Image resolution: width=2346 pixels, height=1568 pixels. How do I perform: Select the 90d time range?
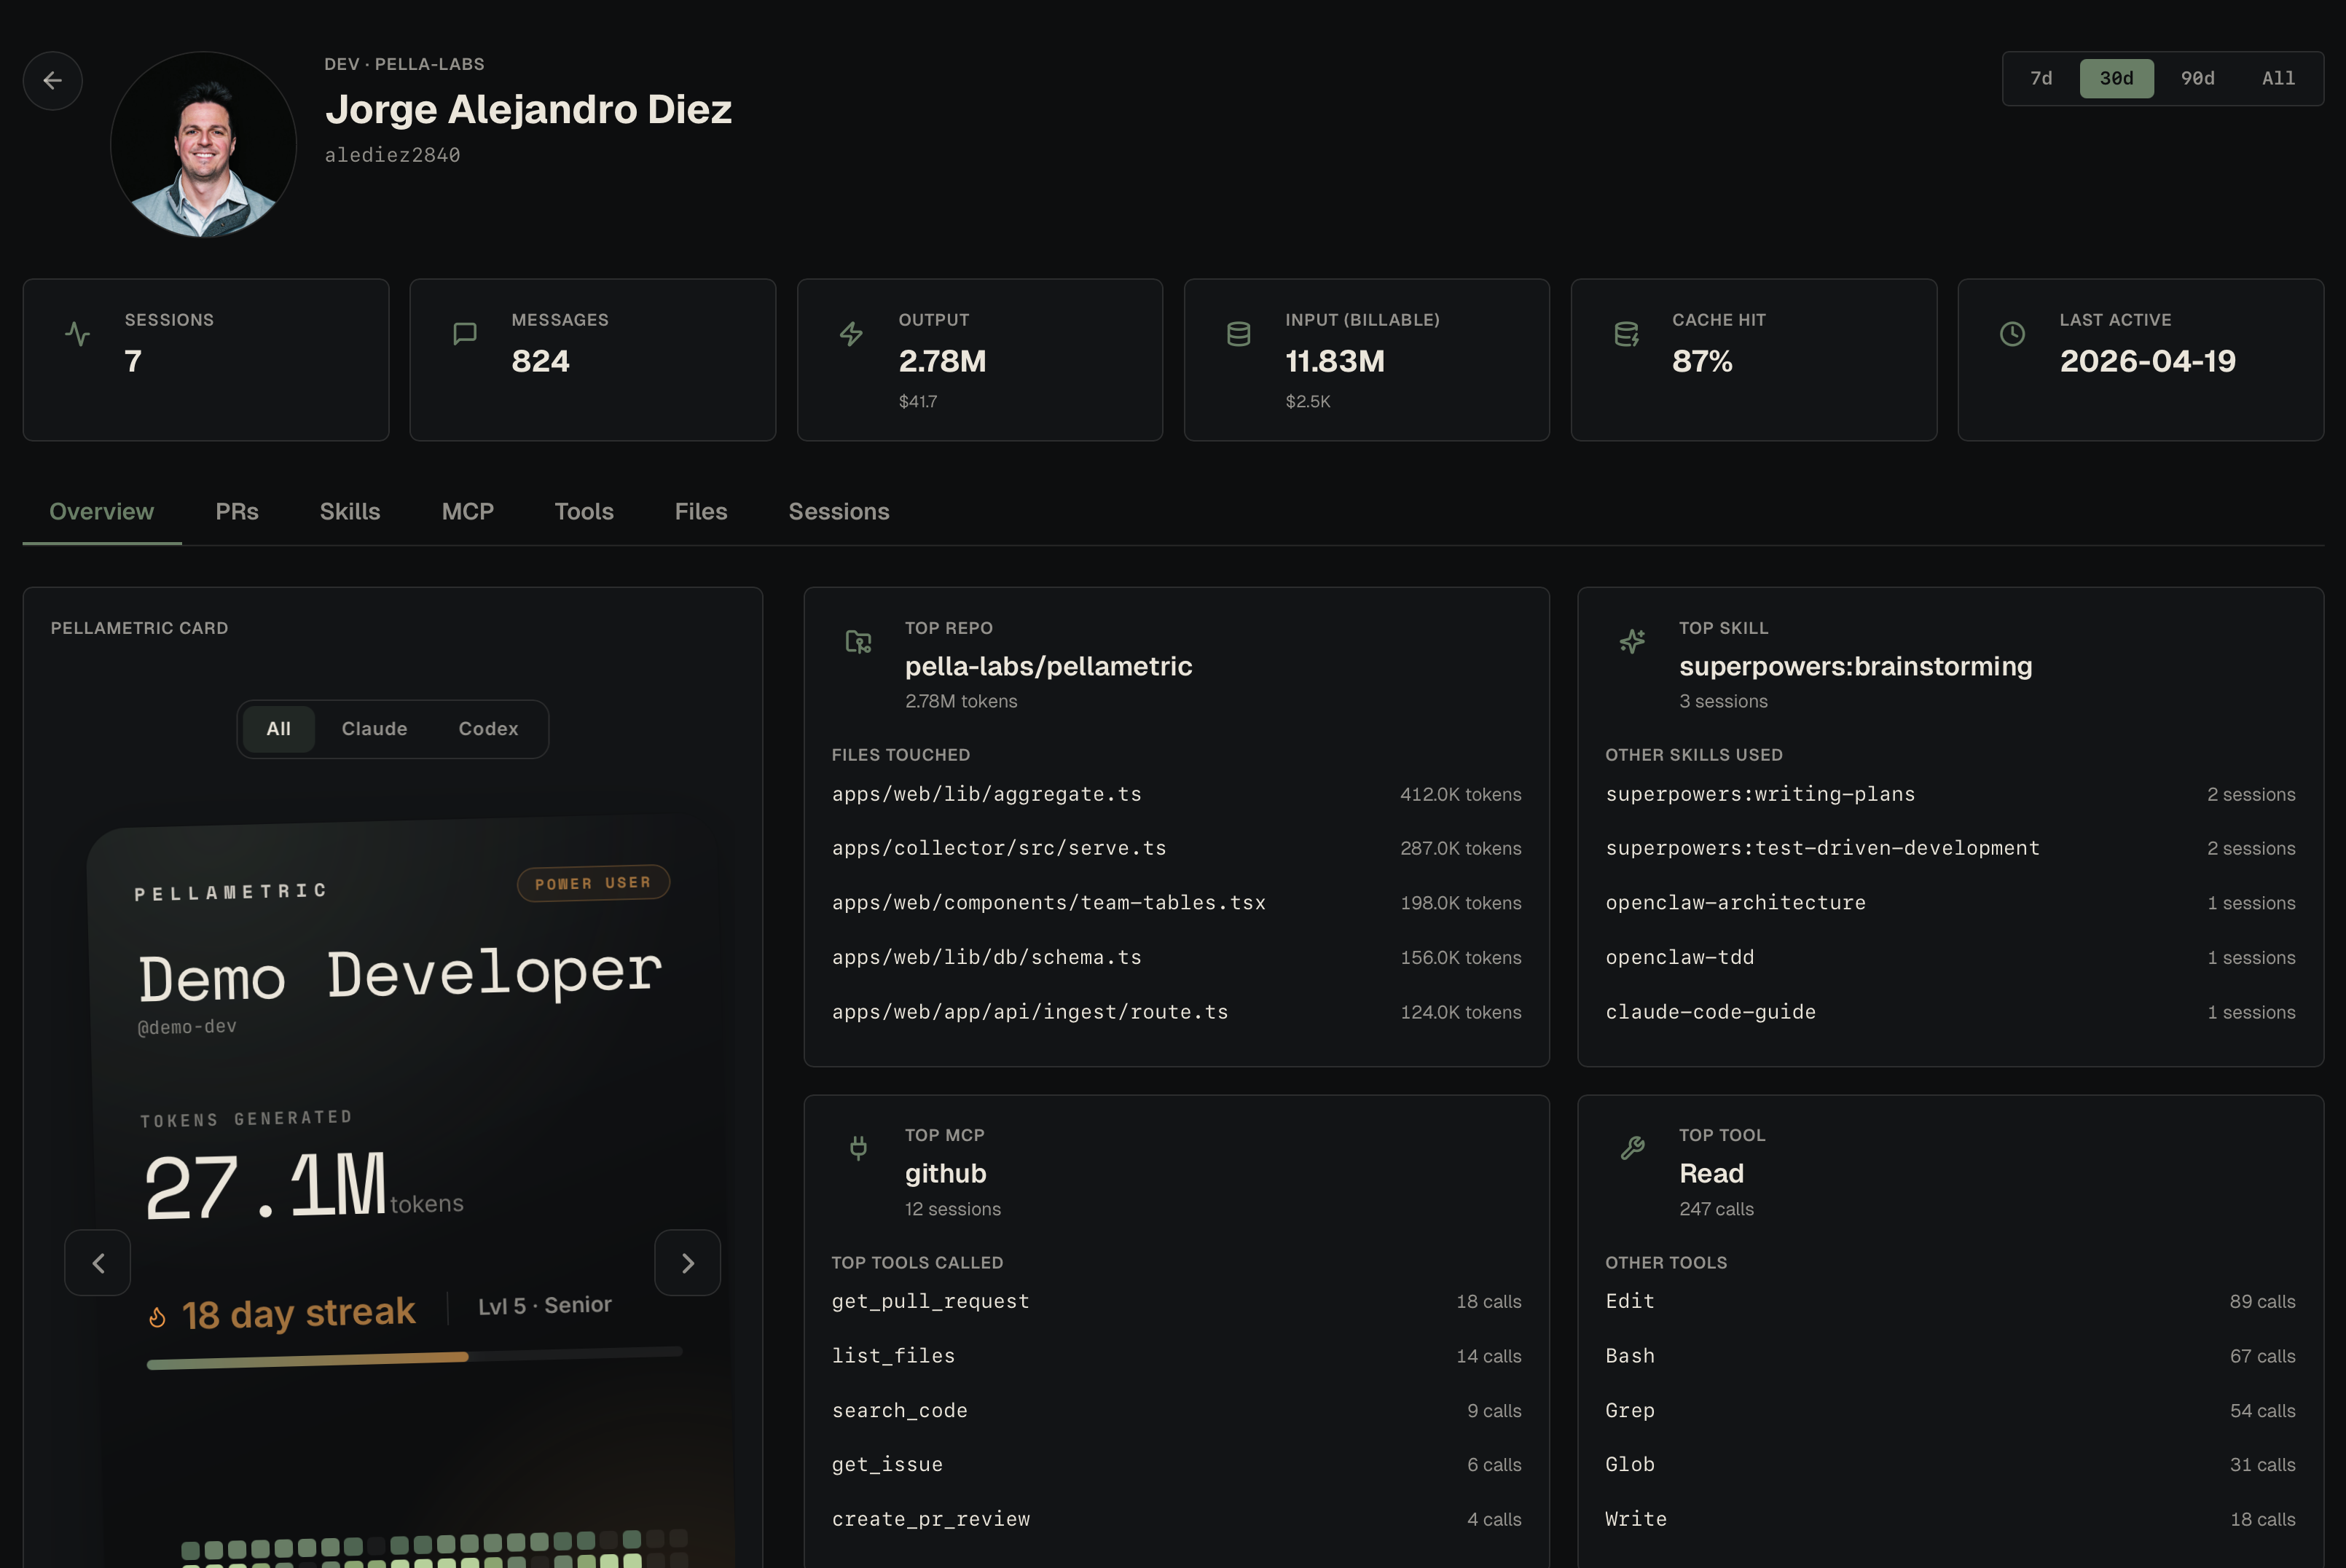tap(2197, 78)
